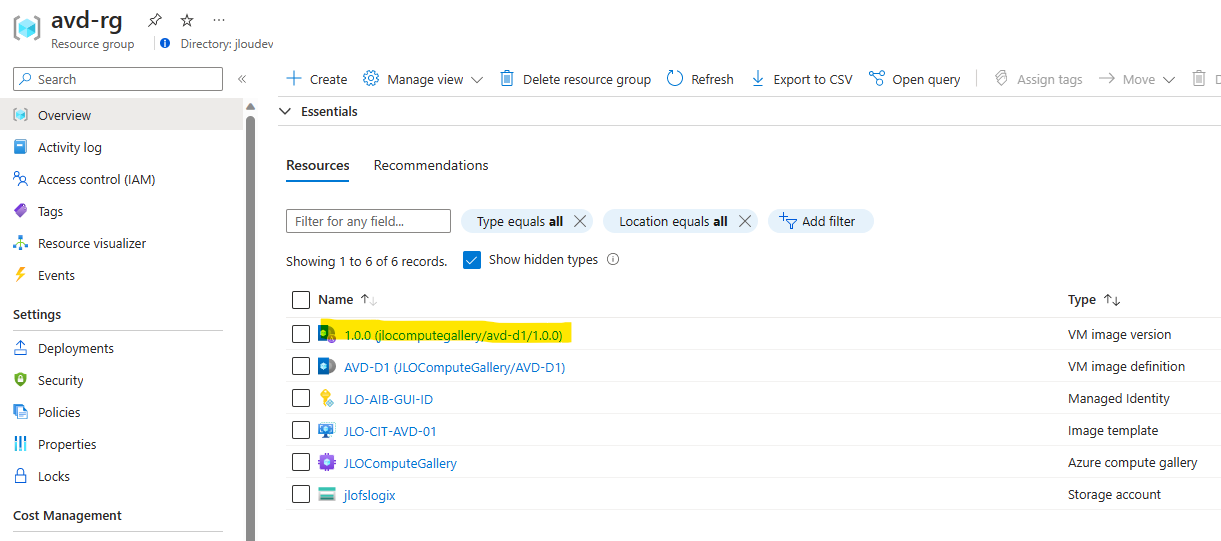
Task: Remove the Location equals all filter
Action: 744,221
